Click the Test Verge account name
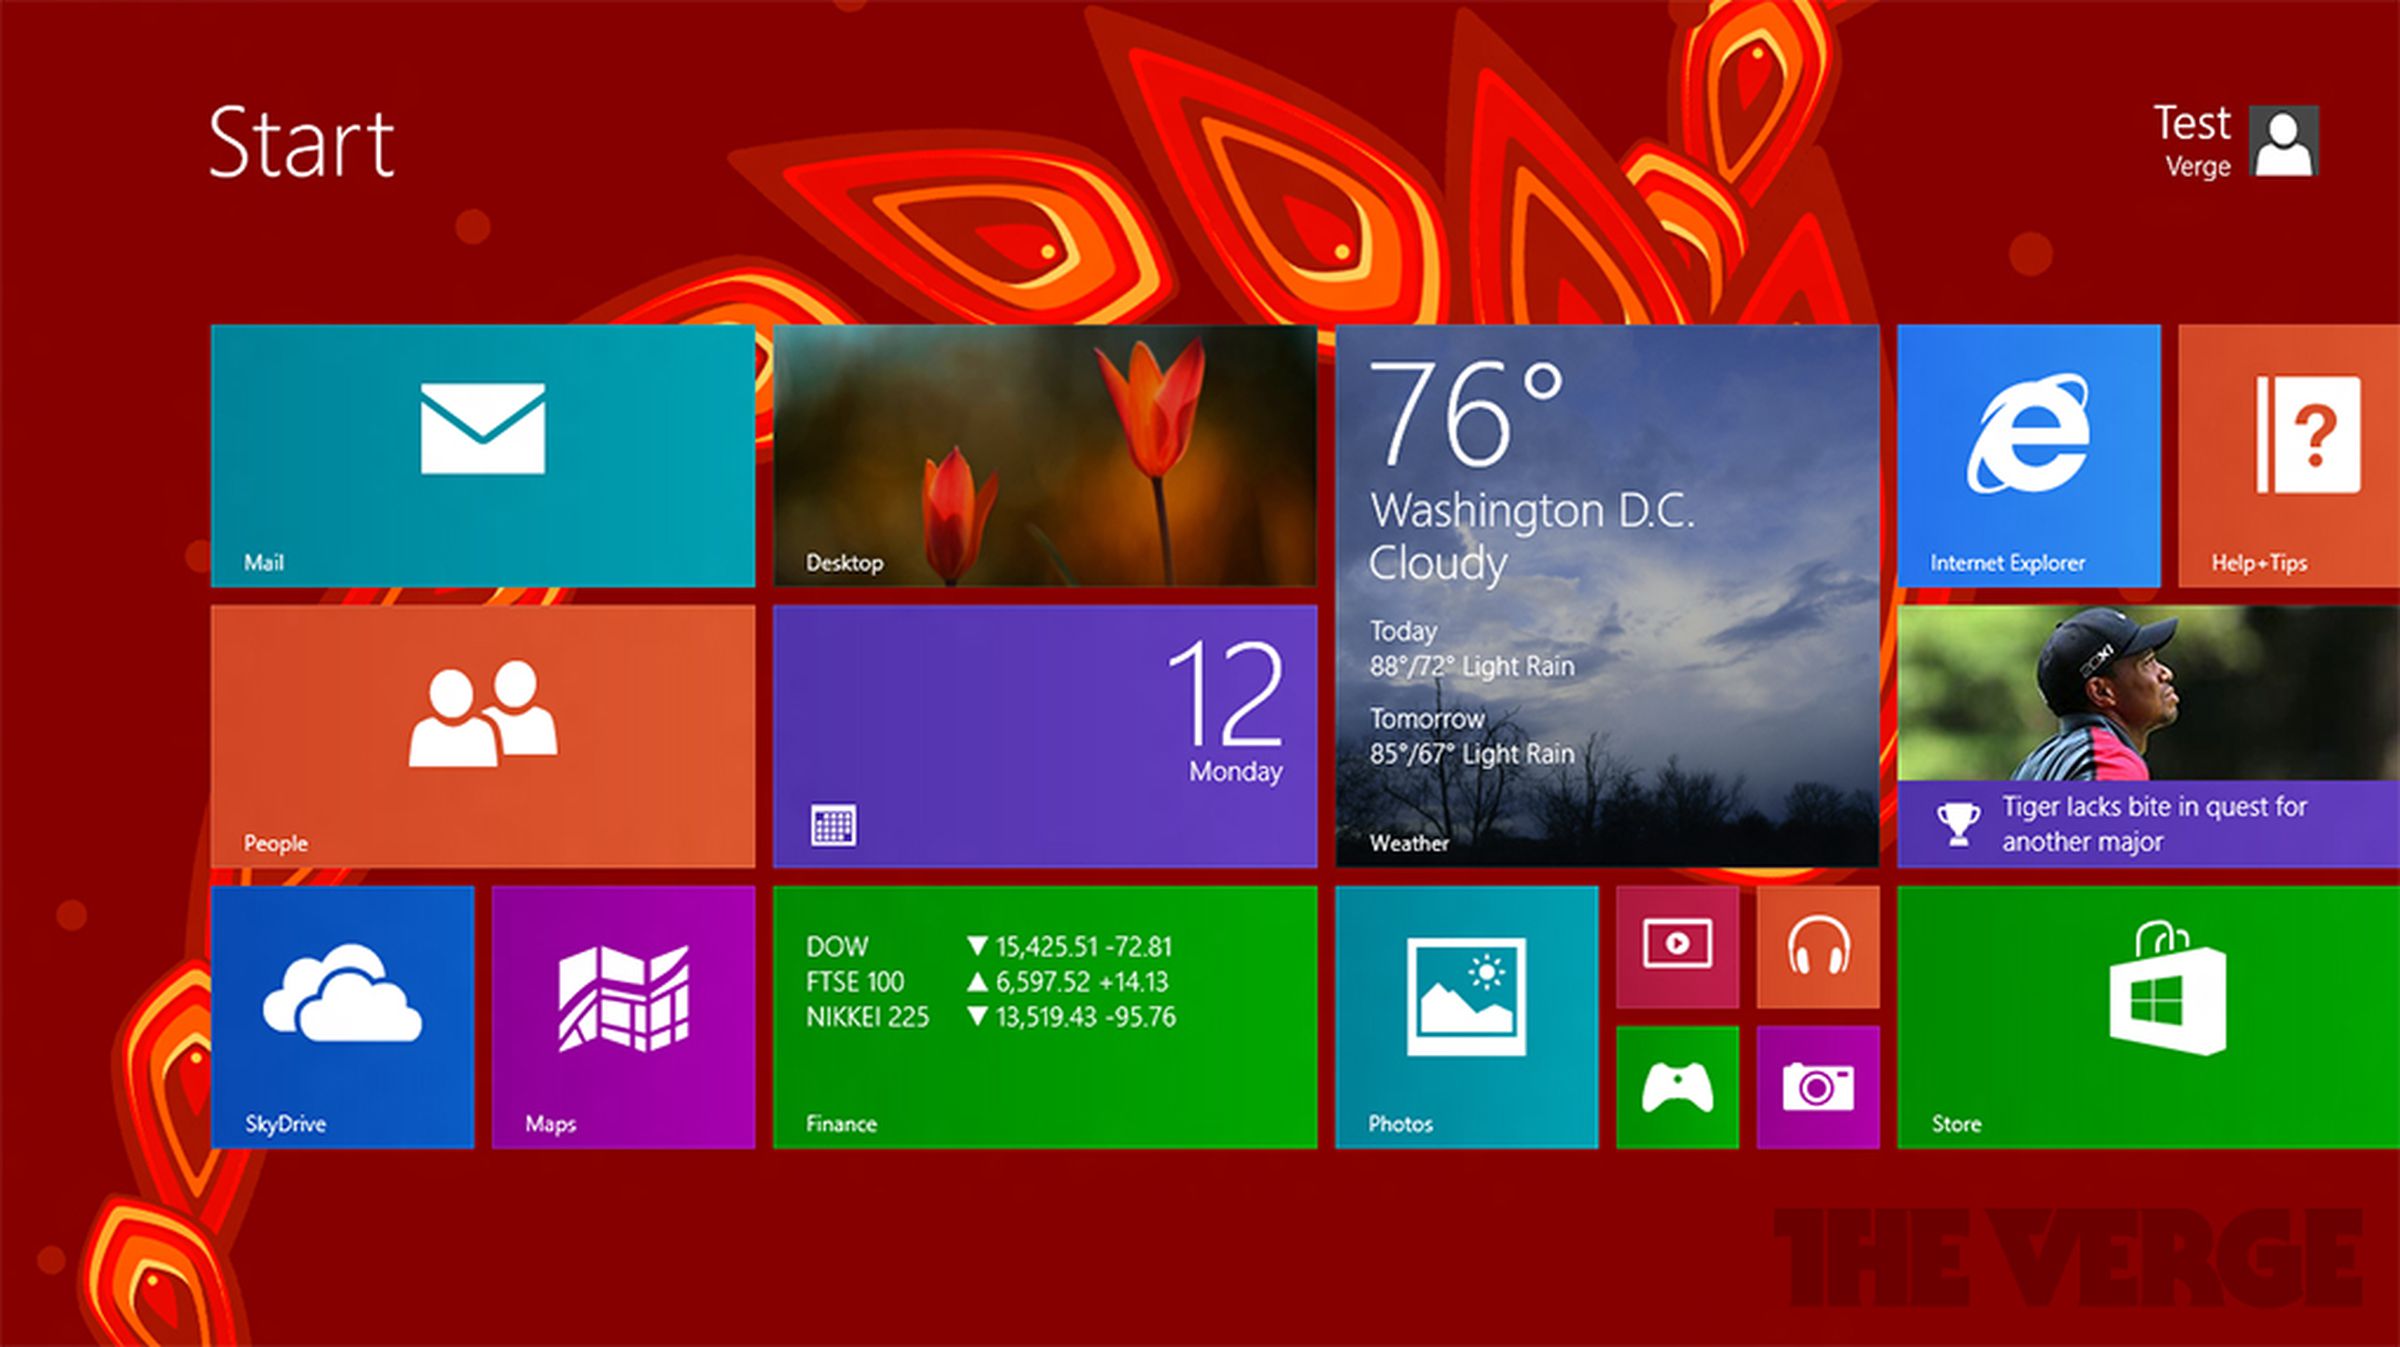 2192,141
